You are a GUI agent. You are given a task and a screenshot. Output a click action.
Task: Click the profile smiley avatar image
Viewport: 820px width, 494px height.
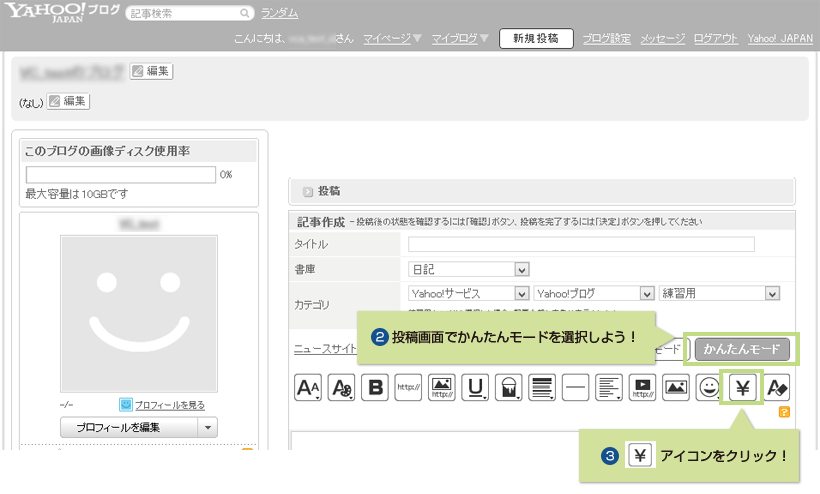point(139,314)
